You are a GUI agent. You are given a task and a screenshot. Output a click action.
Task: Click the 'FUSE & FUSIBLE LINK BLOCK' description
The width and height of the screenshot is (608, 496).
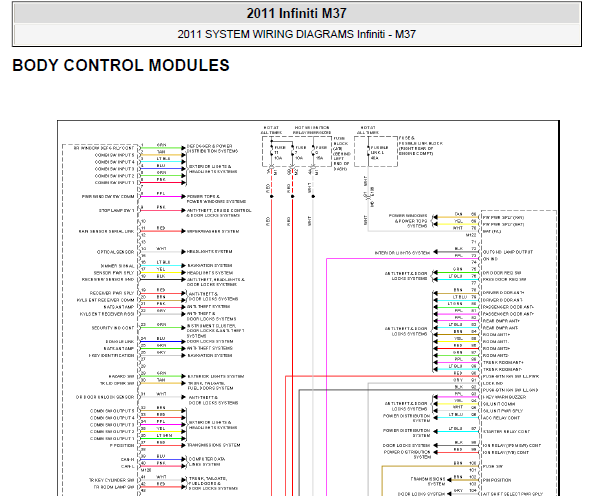tap(421, 146)
